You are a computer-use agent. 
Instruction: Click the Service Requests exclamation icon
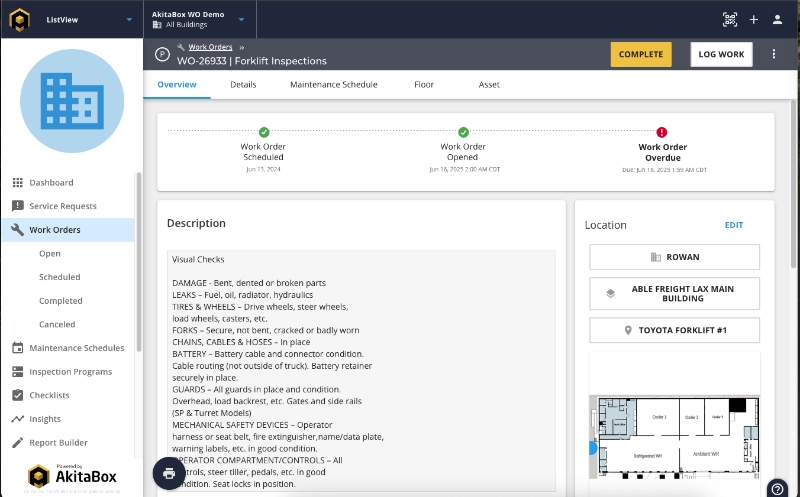click(18, 206)
